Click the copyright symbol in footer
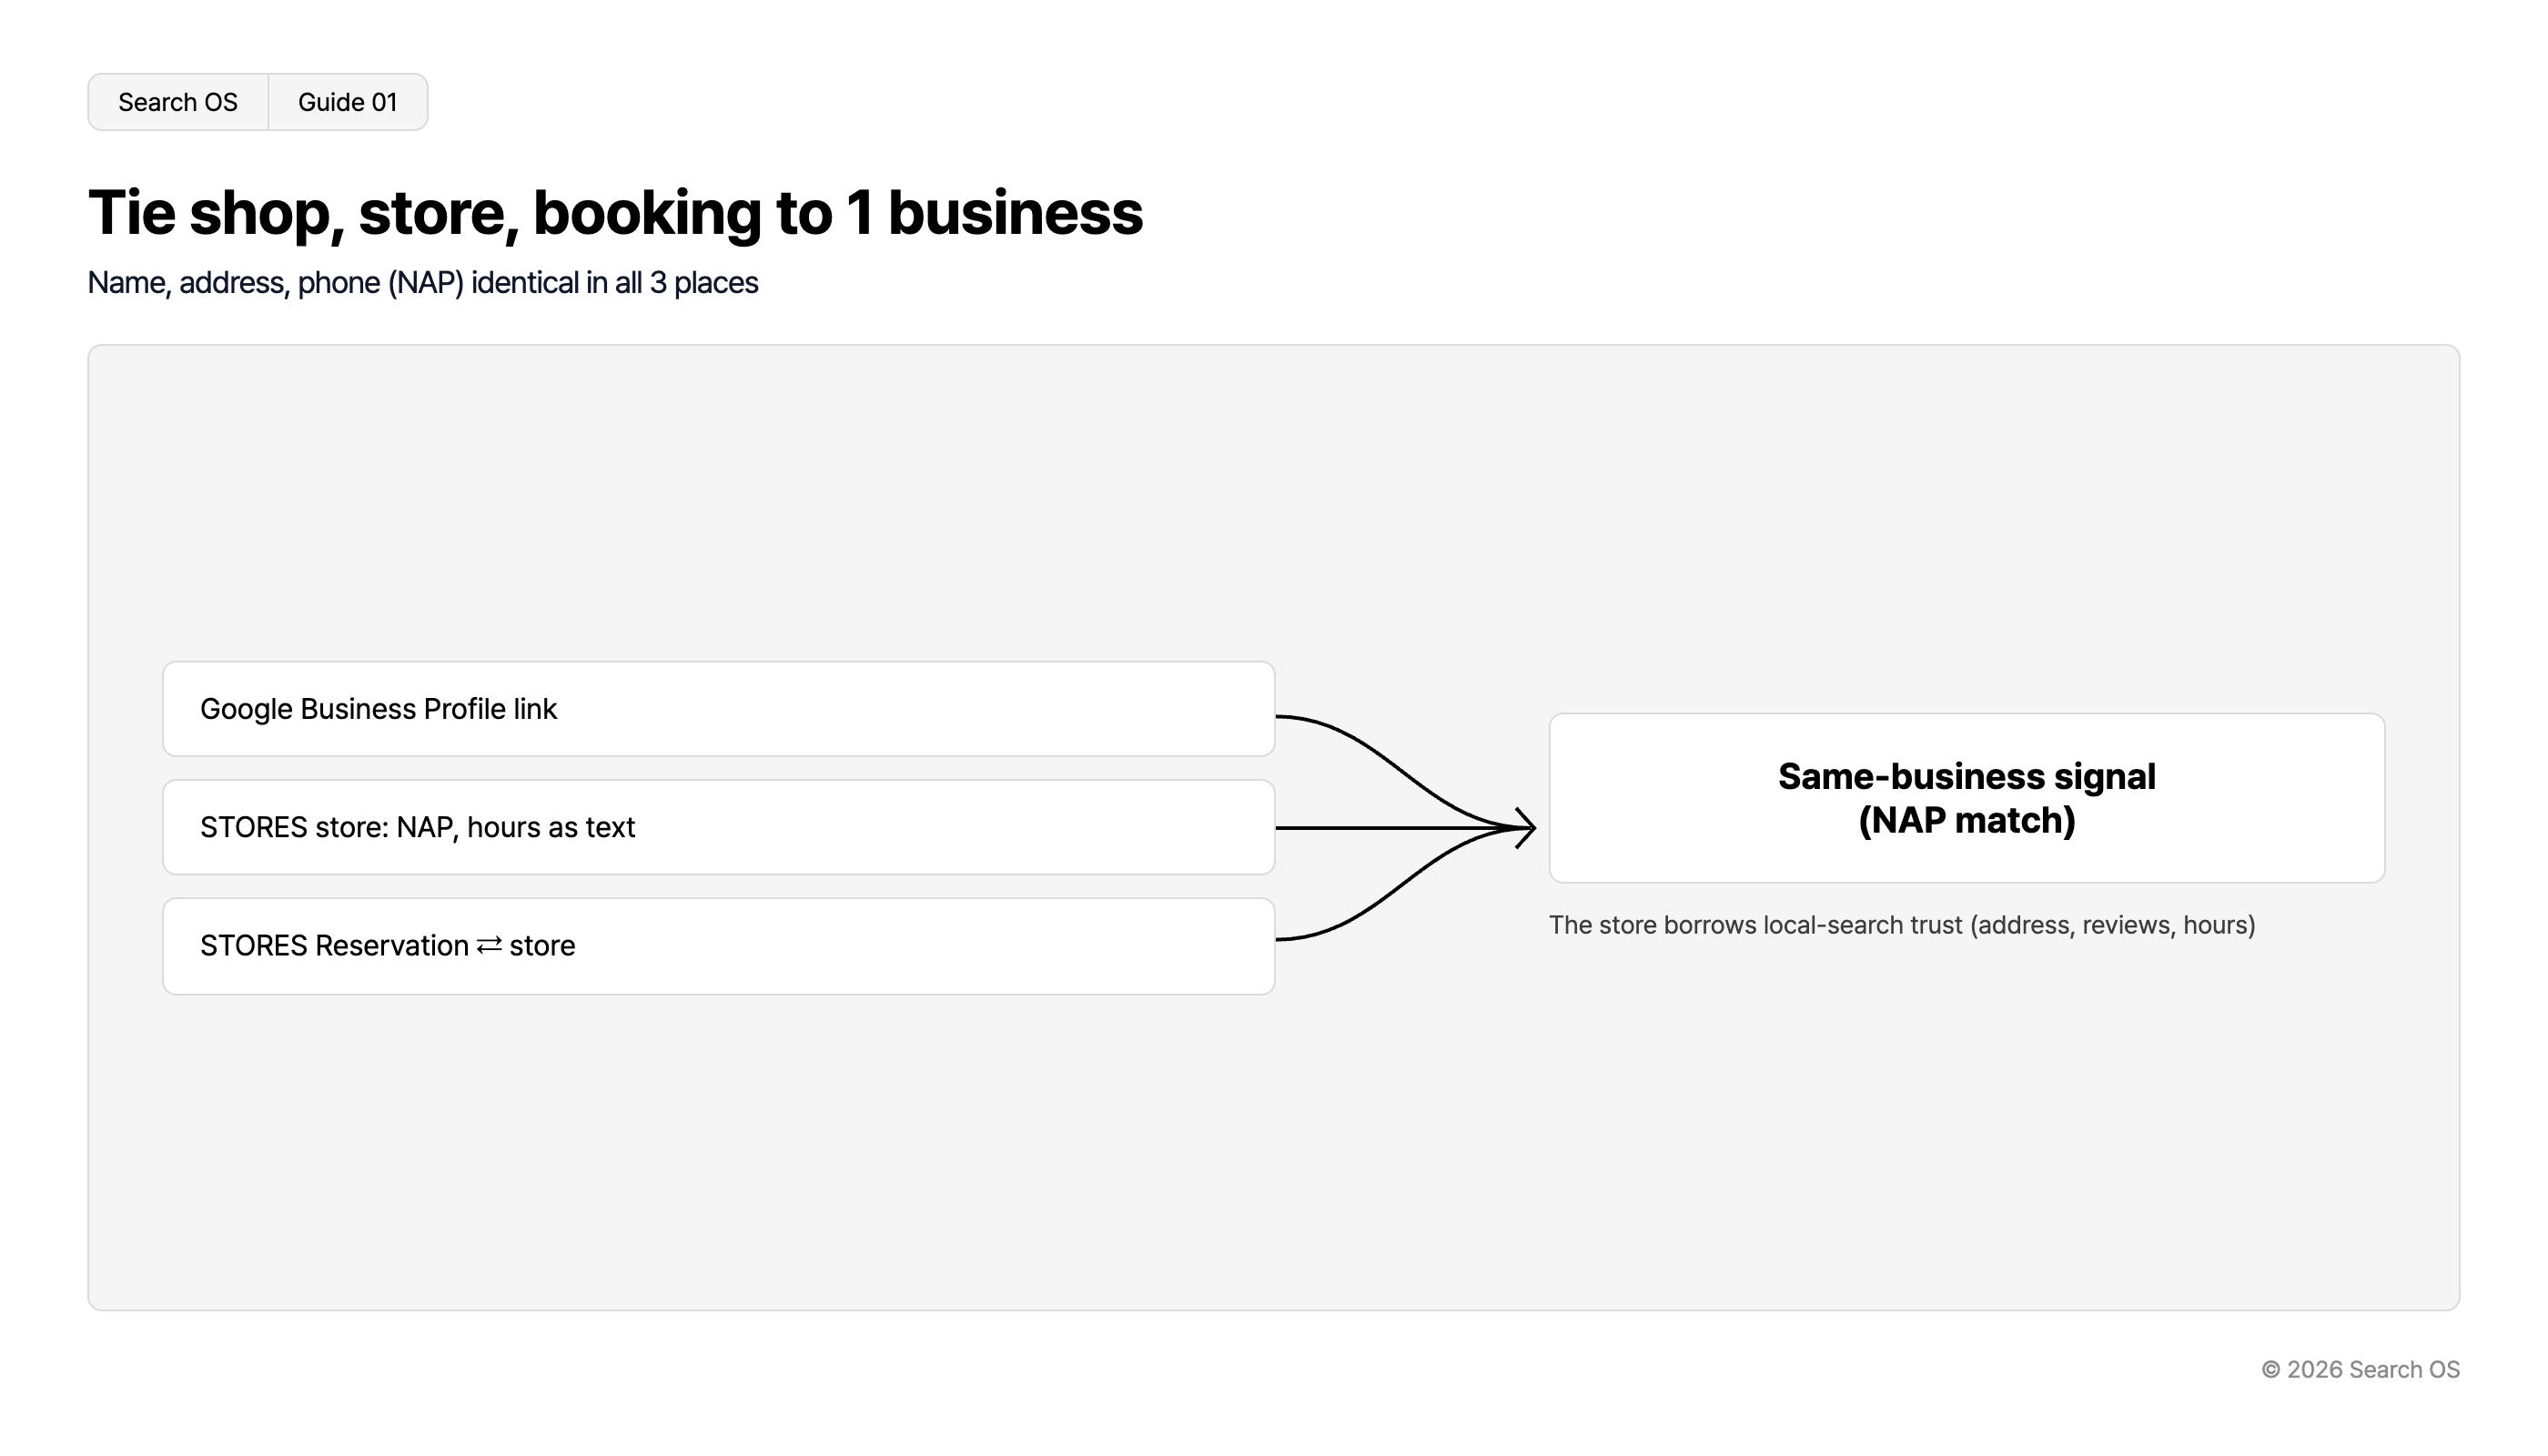This screenshot has height=1456, width=2548. (2271, 1370)
